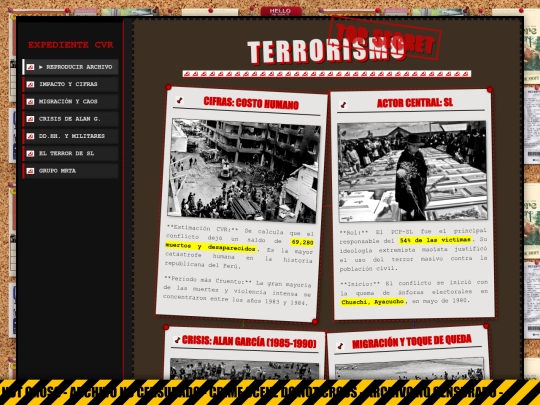Open El Terror de SL section
The height and width of the screenshot is (405, 540).
click(71, 153)
